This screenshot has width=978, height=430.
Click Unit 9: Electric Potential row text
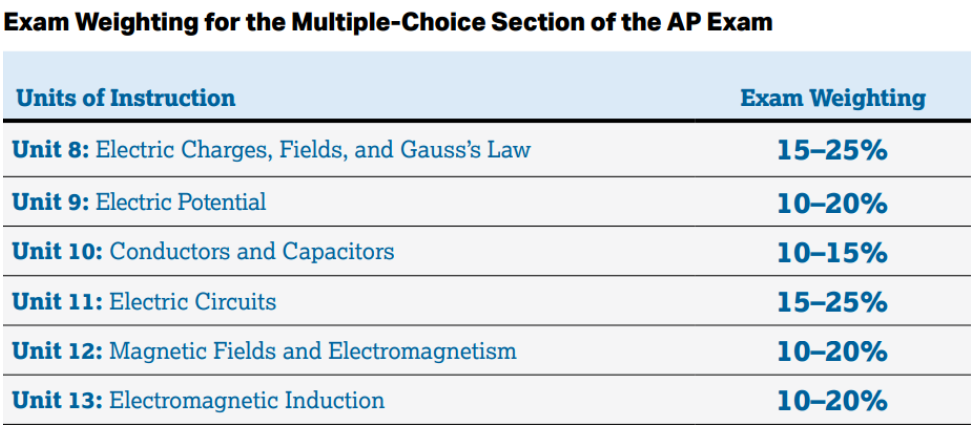139,202
